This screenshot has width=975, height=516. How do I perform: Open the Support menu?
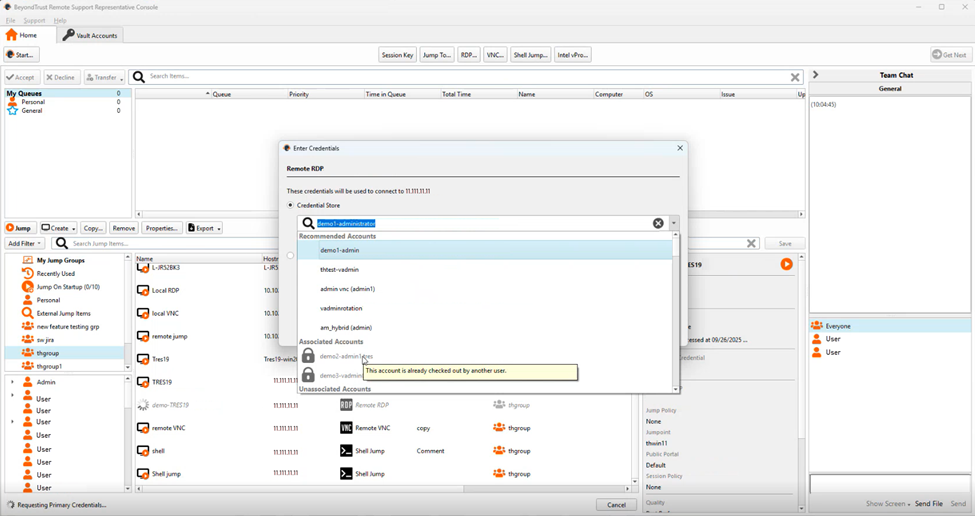click(x=34, y=20)
